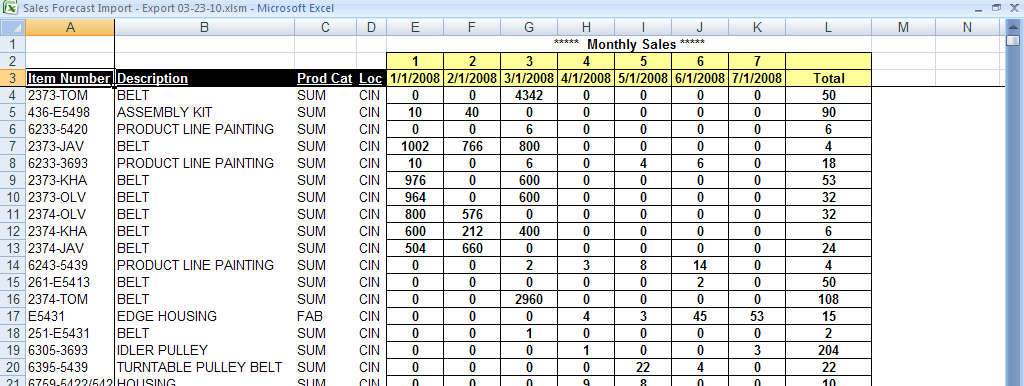The height and width of the screenshot is (386, 1024).
Task: Click the Select All corner button
Action: (x=13, y=27)
